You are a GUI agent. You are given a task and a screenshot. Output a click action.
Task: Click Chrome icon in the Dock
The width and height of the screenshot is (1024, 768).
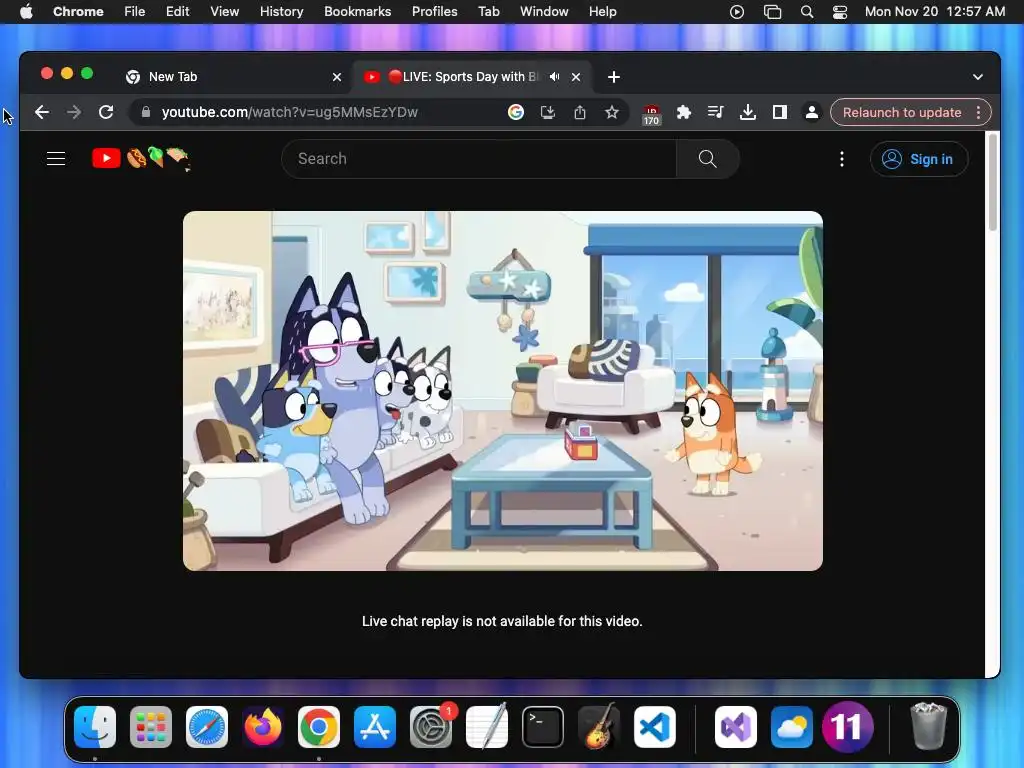click(319, 727)
